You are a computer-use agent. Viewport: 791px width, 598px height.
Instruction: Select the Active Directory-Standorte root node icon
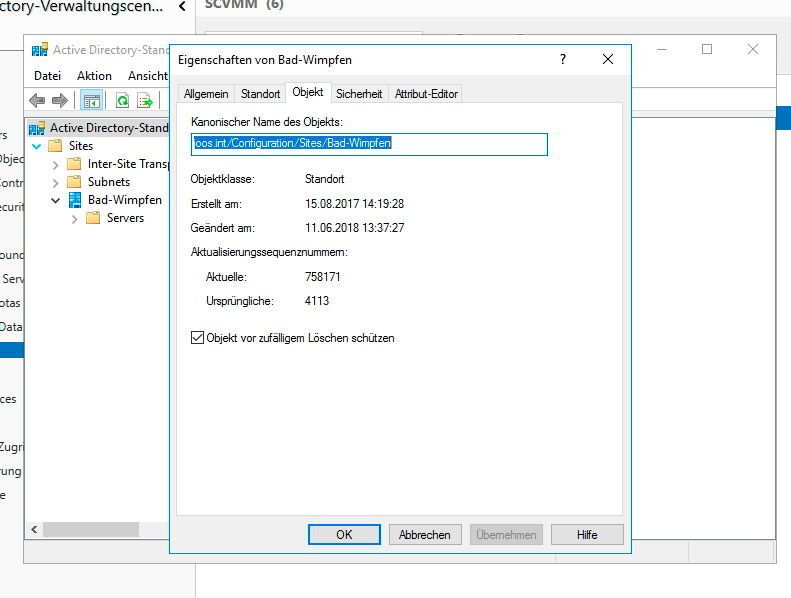point(36,128)
